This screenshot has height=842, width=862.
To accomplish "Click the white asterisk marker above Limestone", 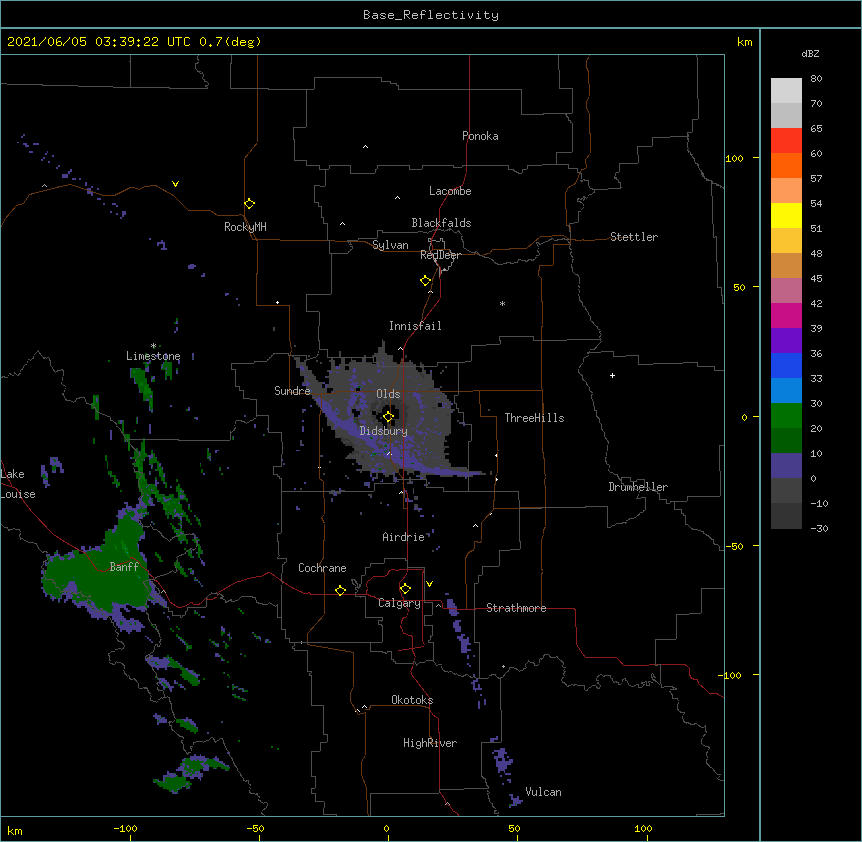I will 153,346.
